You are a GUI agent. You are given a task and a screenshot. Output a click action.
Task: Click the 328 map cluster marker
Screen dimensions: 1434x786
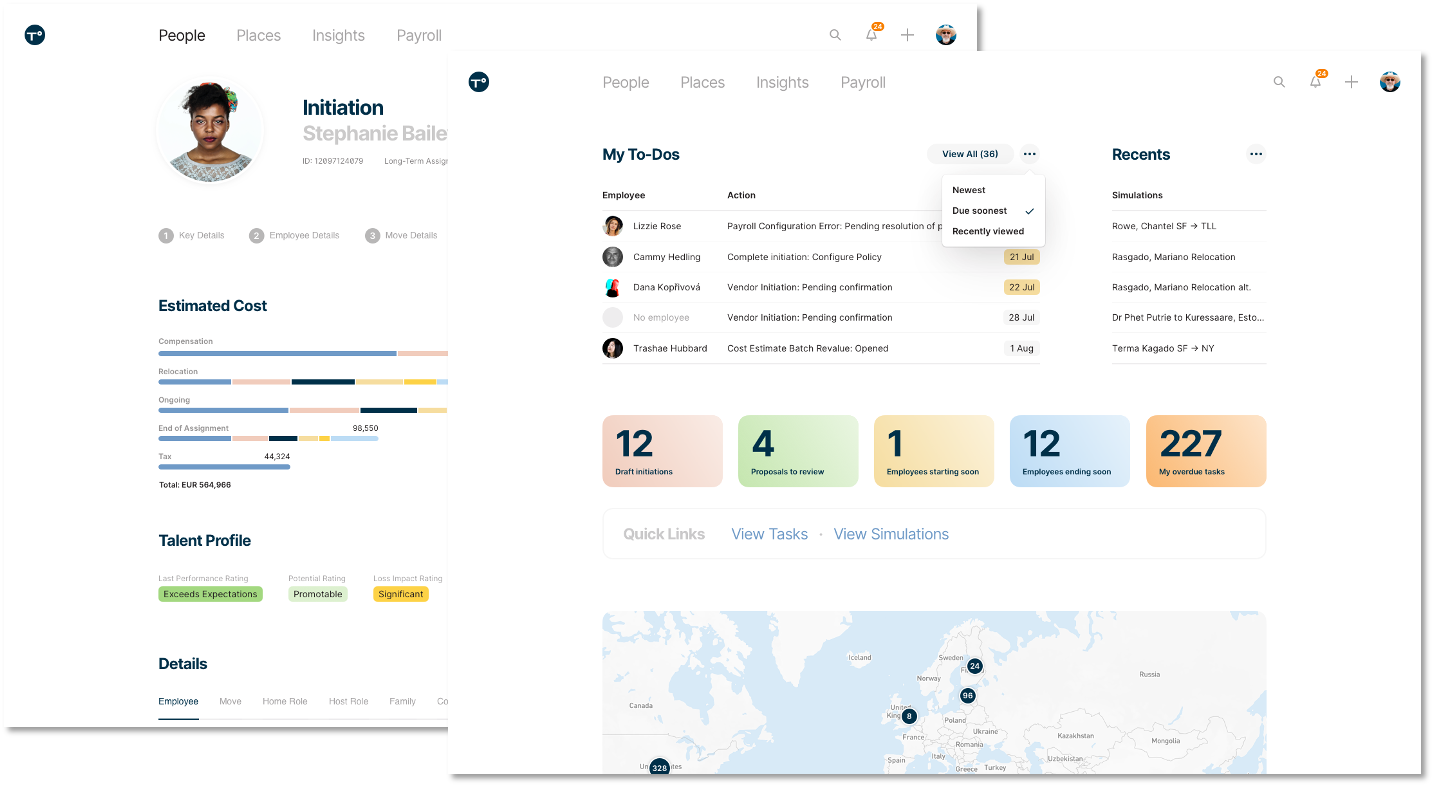[x=659, y=767]
